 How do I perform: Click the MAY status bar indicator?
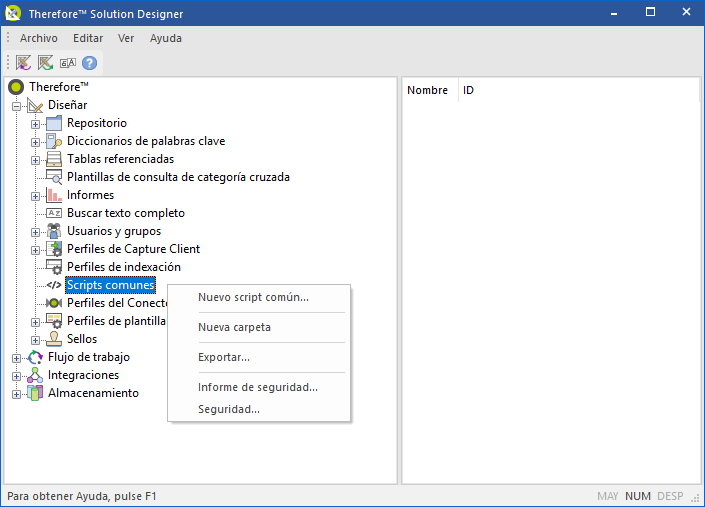click(x=608, y=496)
